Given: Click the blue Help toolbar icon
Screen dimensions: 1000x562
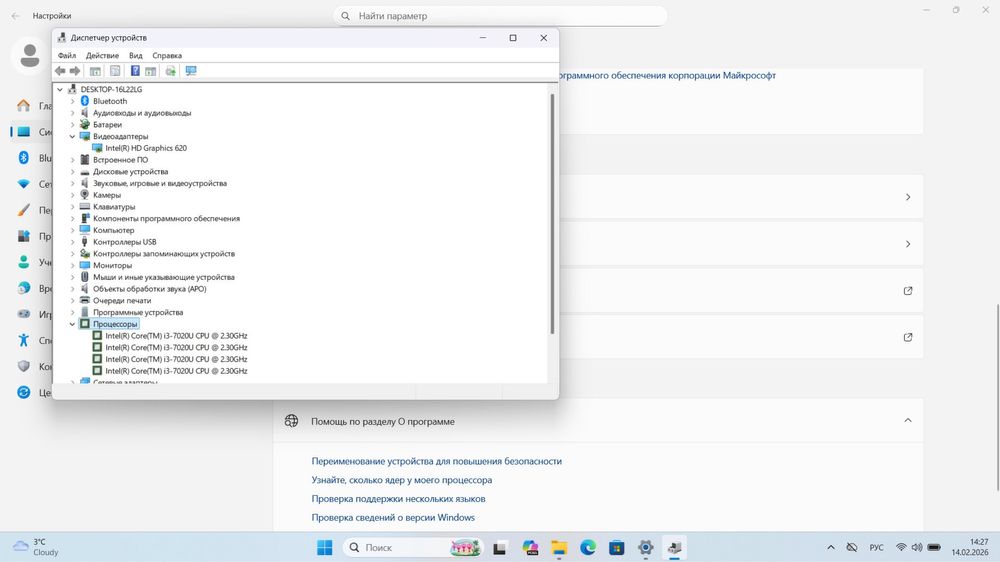Looking at the screenshot, I should [135, 71].
